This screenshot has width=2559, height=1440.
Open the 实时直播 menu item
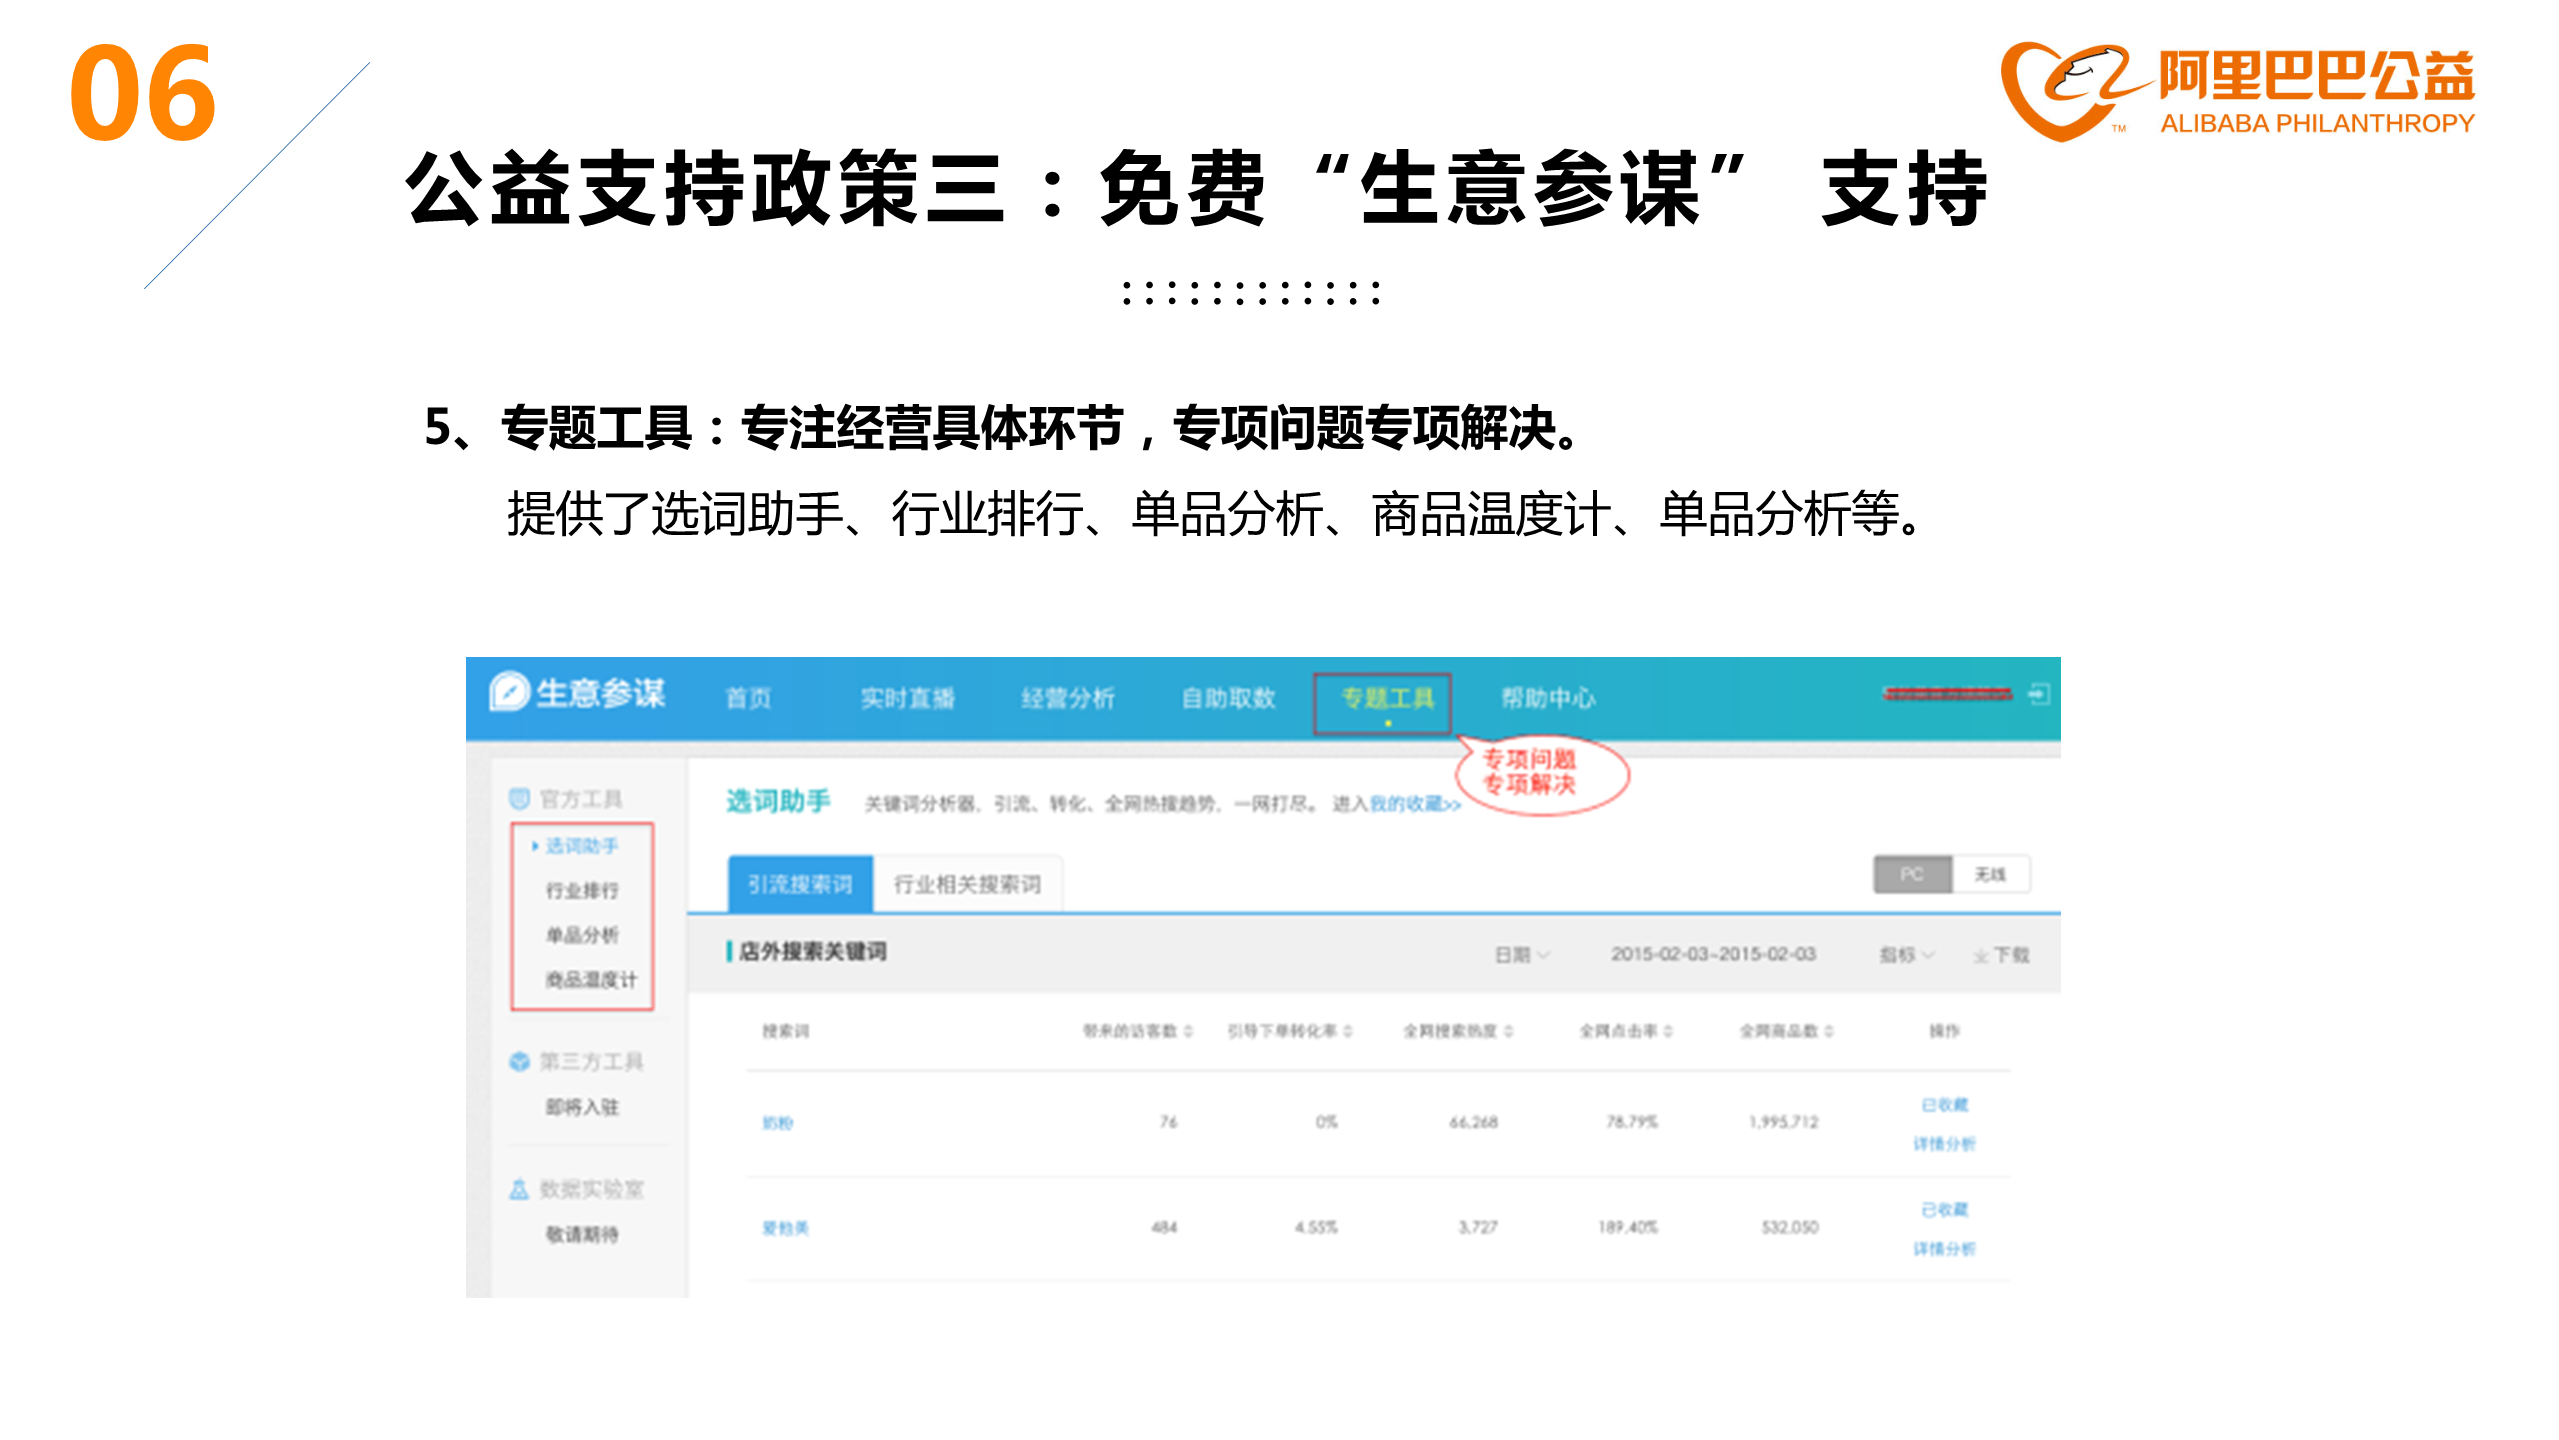tap(908, 698)
